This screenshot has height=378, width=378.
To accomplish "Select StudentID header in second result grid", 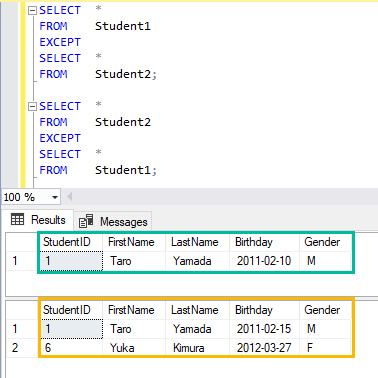I will tap(71, 310).
